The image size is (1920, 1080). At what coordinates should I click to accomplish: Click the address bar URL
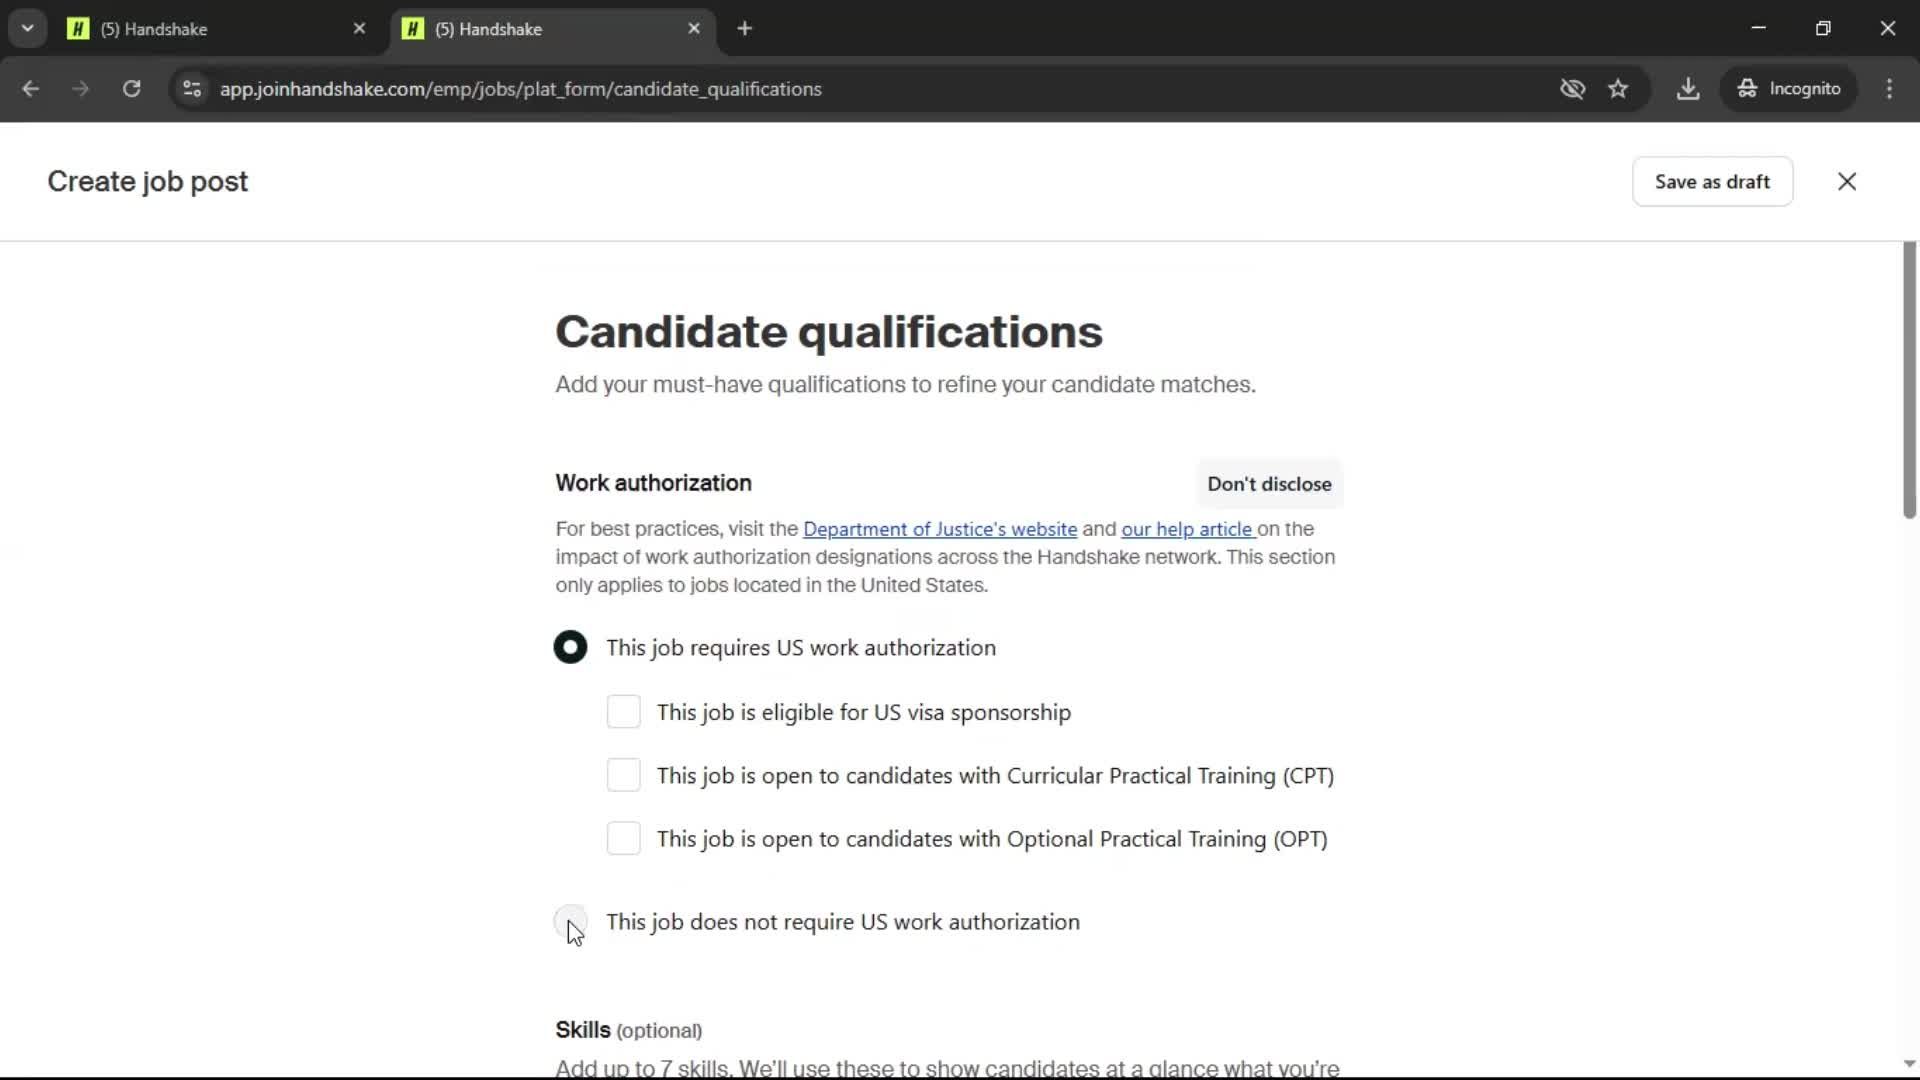[x=520, y=89]
